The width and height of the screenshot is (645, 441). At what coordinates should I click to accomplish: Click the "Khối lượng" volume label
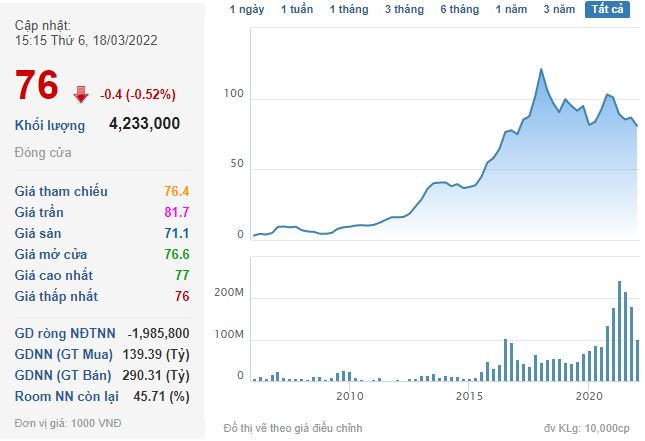(x=50, y=125)
